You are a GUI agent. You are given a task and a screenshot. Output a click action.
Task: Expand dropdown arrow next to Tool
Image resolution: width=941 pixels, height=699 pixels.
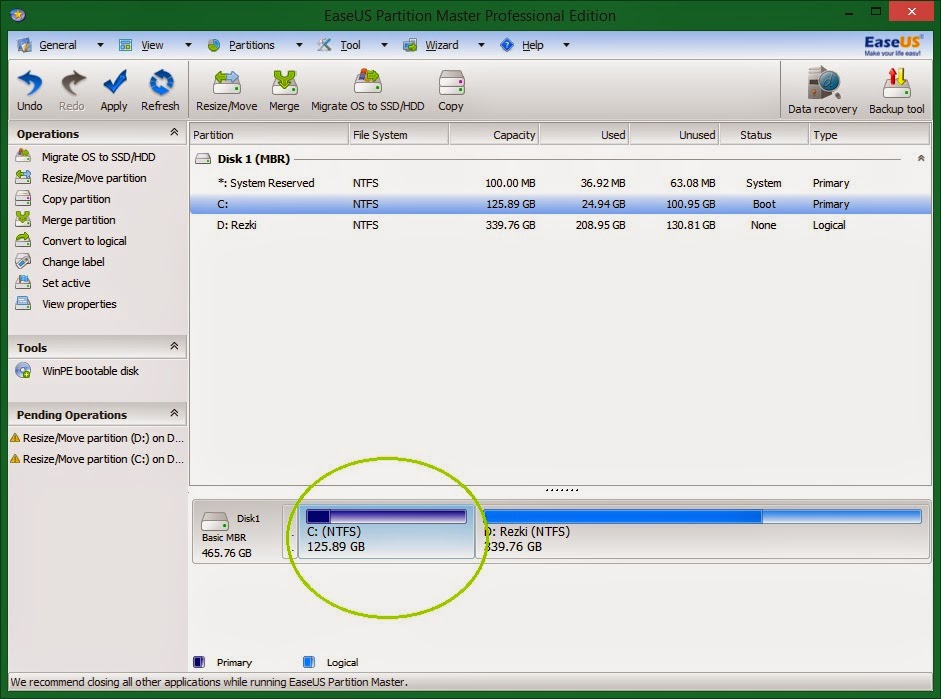click(x=385, y=45)
